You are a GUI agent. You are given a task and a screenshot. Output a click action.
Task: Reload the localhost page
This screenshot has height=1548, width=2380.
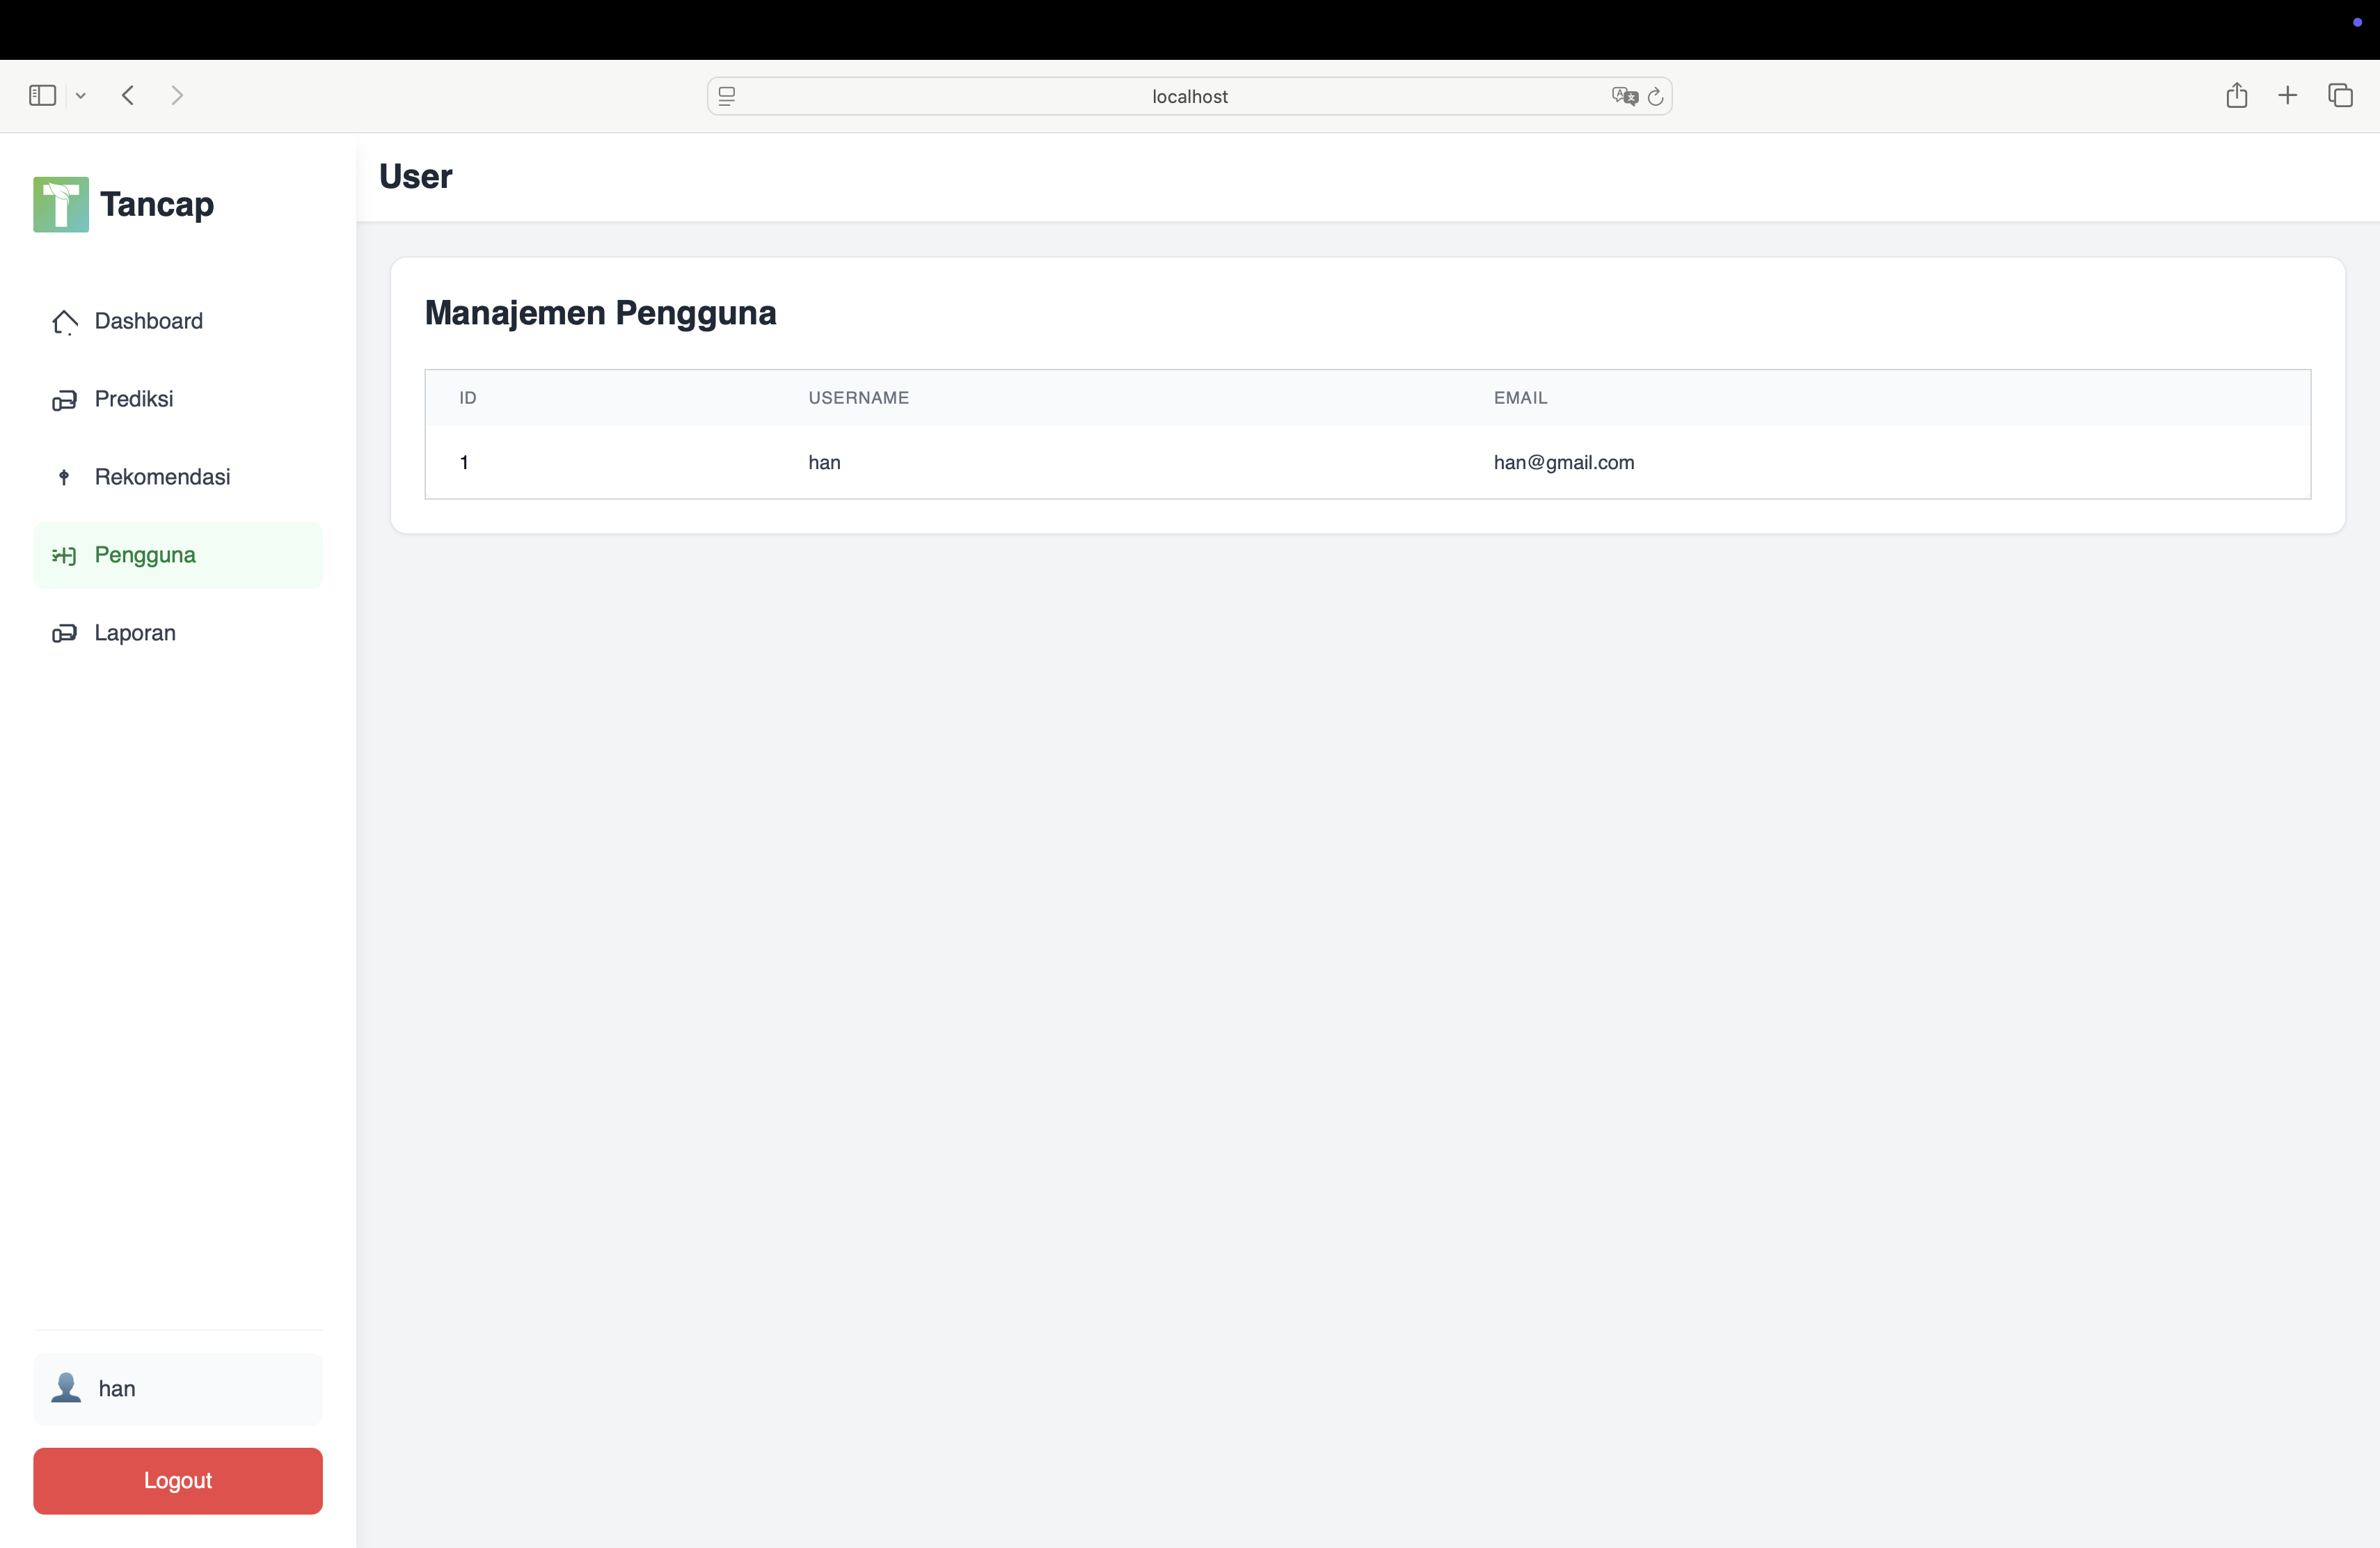[1655, 96]
